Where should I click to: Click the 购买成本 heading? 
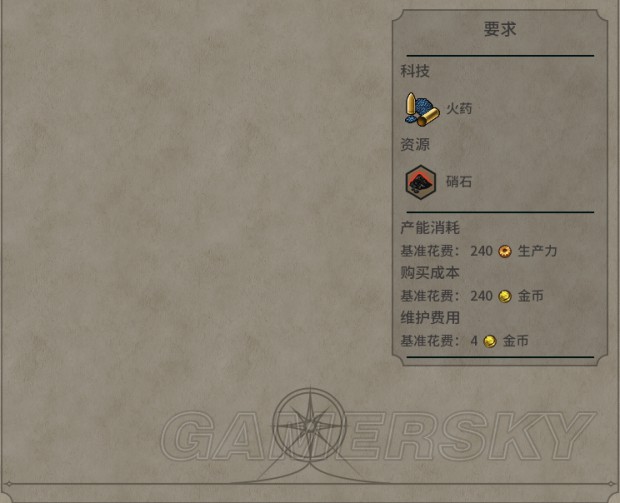430,272
